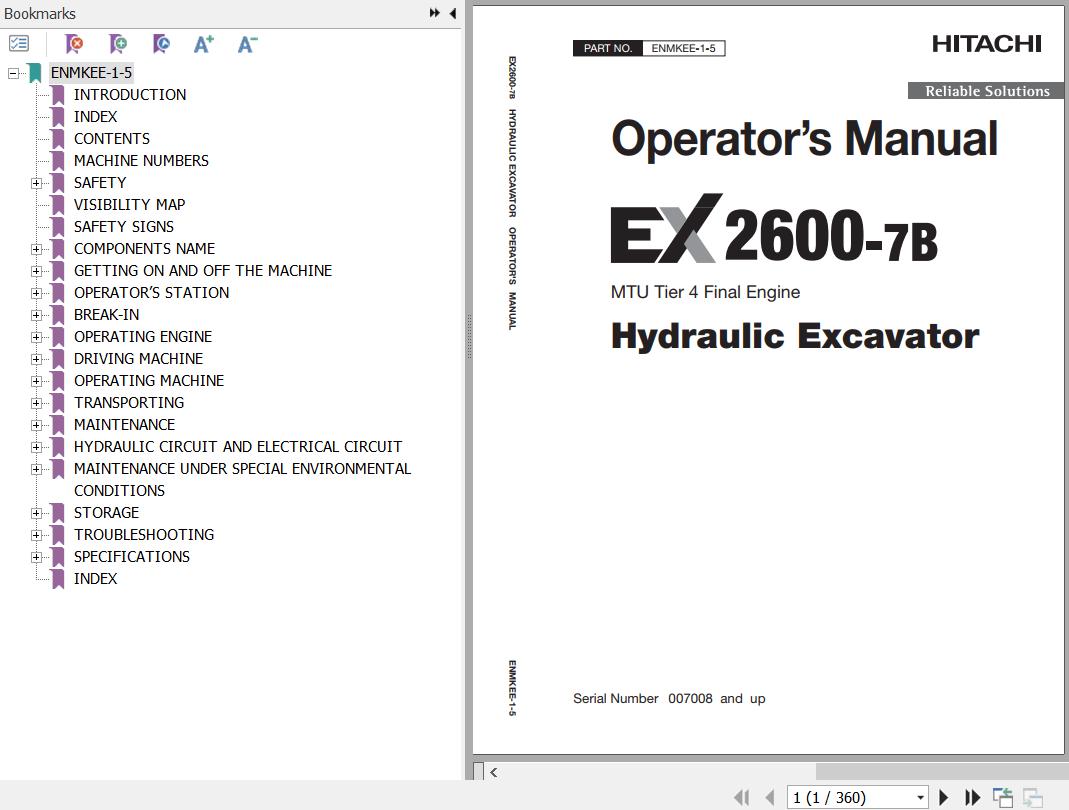Collapse the ENMKEE-1-5 root bookmark
The height and width of the screenshot is (810, 1069).
(x=13, y=73)
